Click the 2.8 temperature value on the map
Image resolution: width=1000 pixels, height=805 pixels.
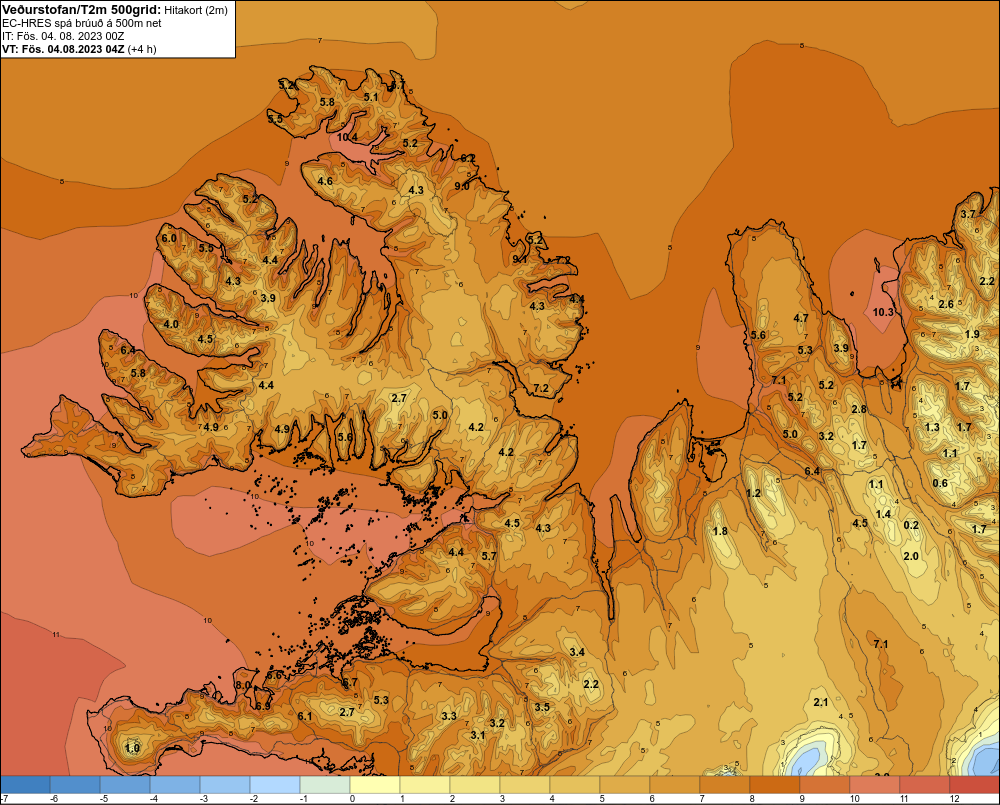pos(859,409)
